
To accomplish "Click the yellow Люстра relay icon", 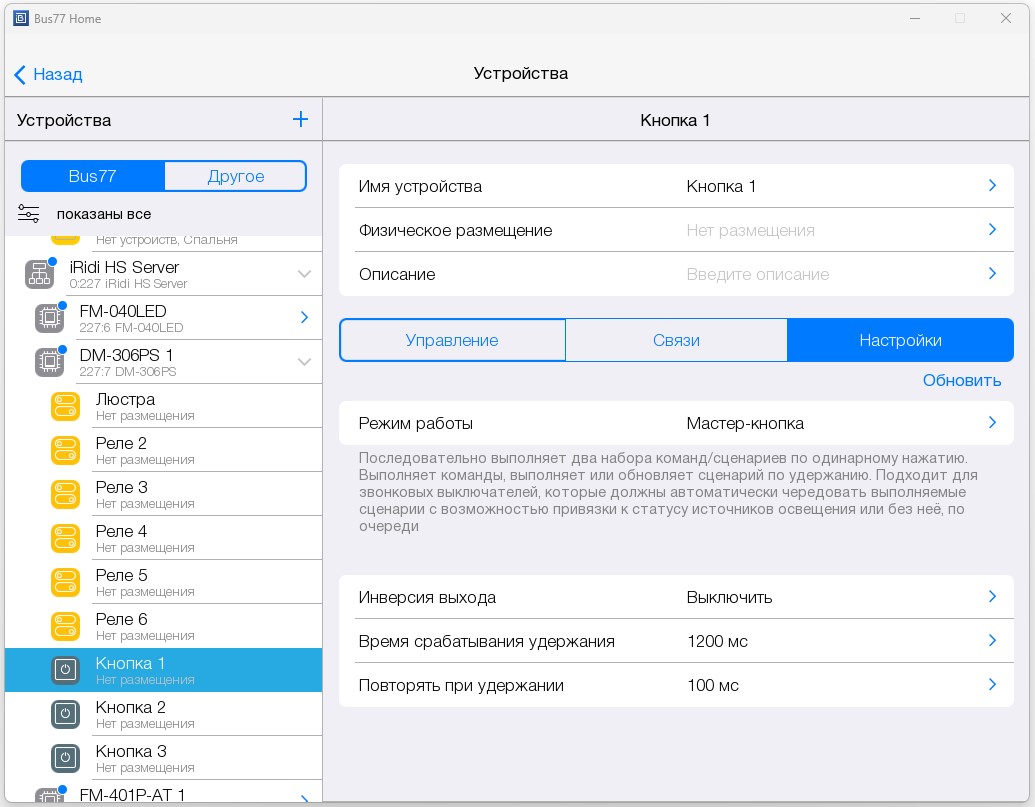I will coord(65,406).
